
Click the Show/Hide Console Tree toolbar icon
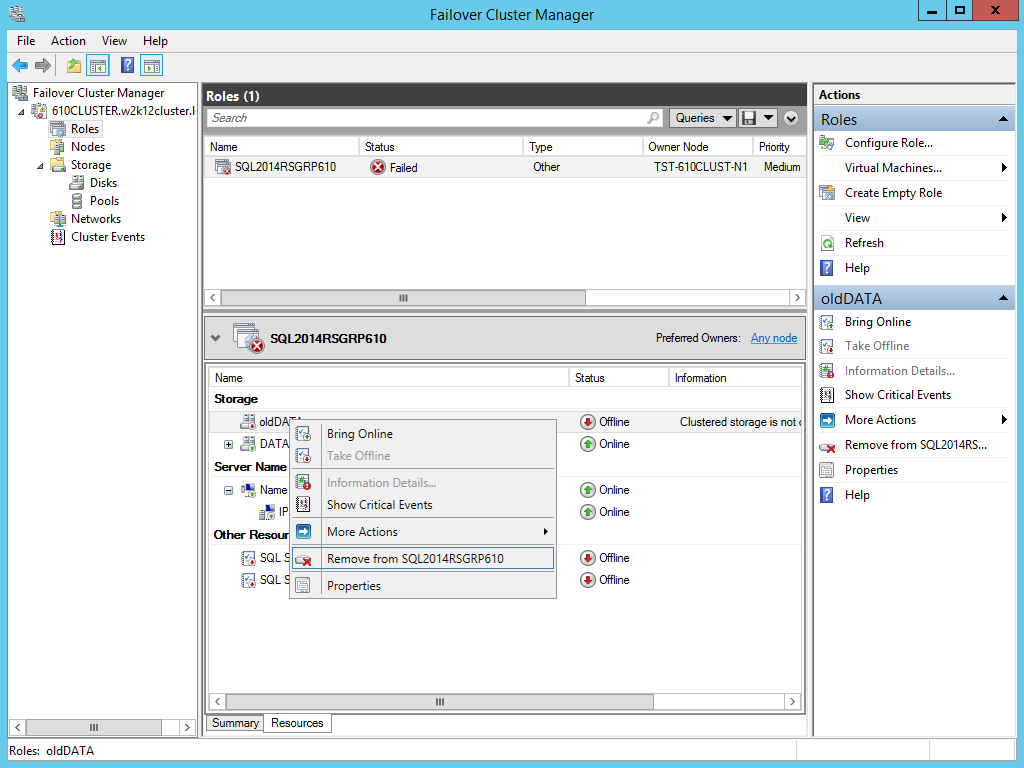pyautogui.click(x=96, y=63)
